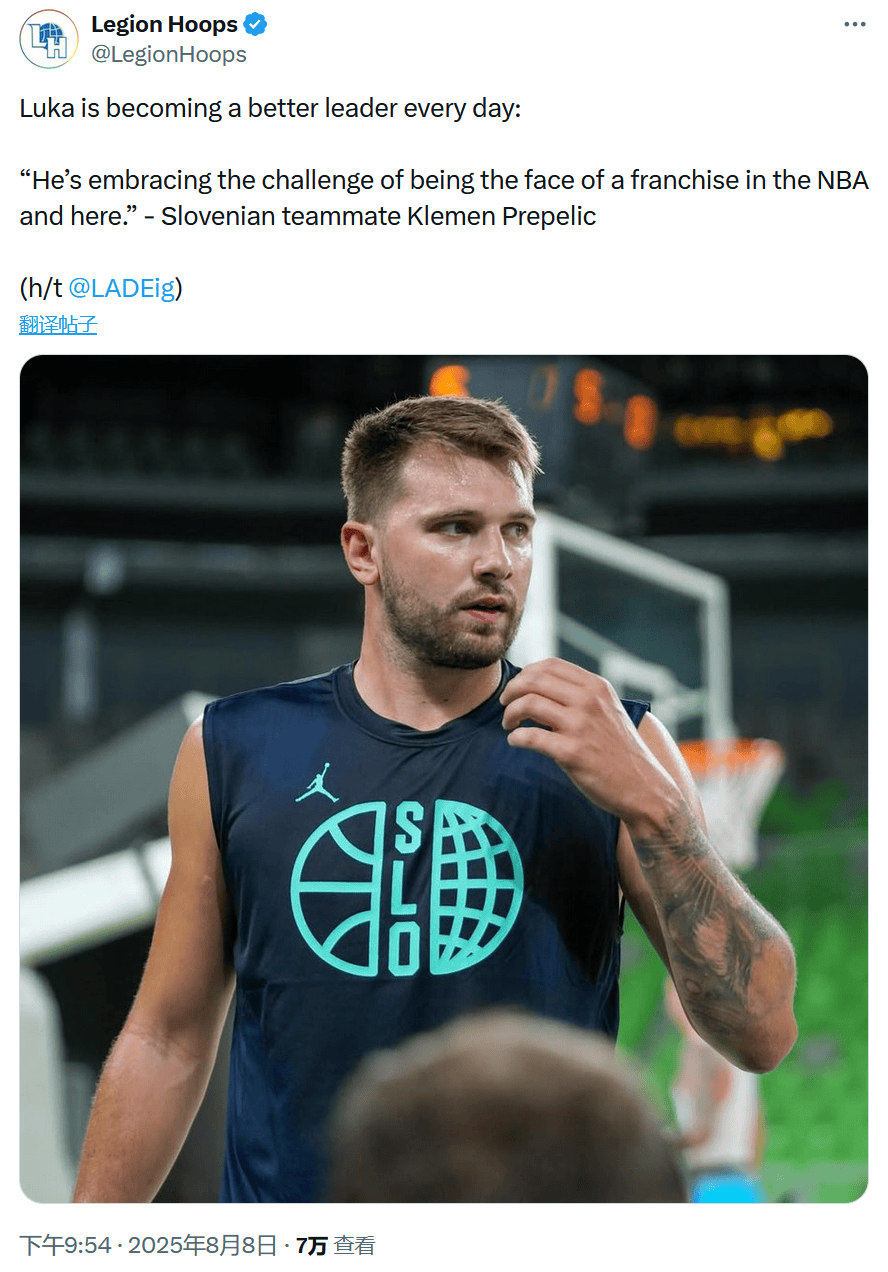The height and width of the screenshot is (1272, 888).
Task: Click the 2025年8月8日 post date
Action: [x=202, y=1245]
